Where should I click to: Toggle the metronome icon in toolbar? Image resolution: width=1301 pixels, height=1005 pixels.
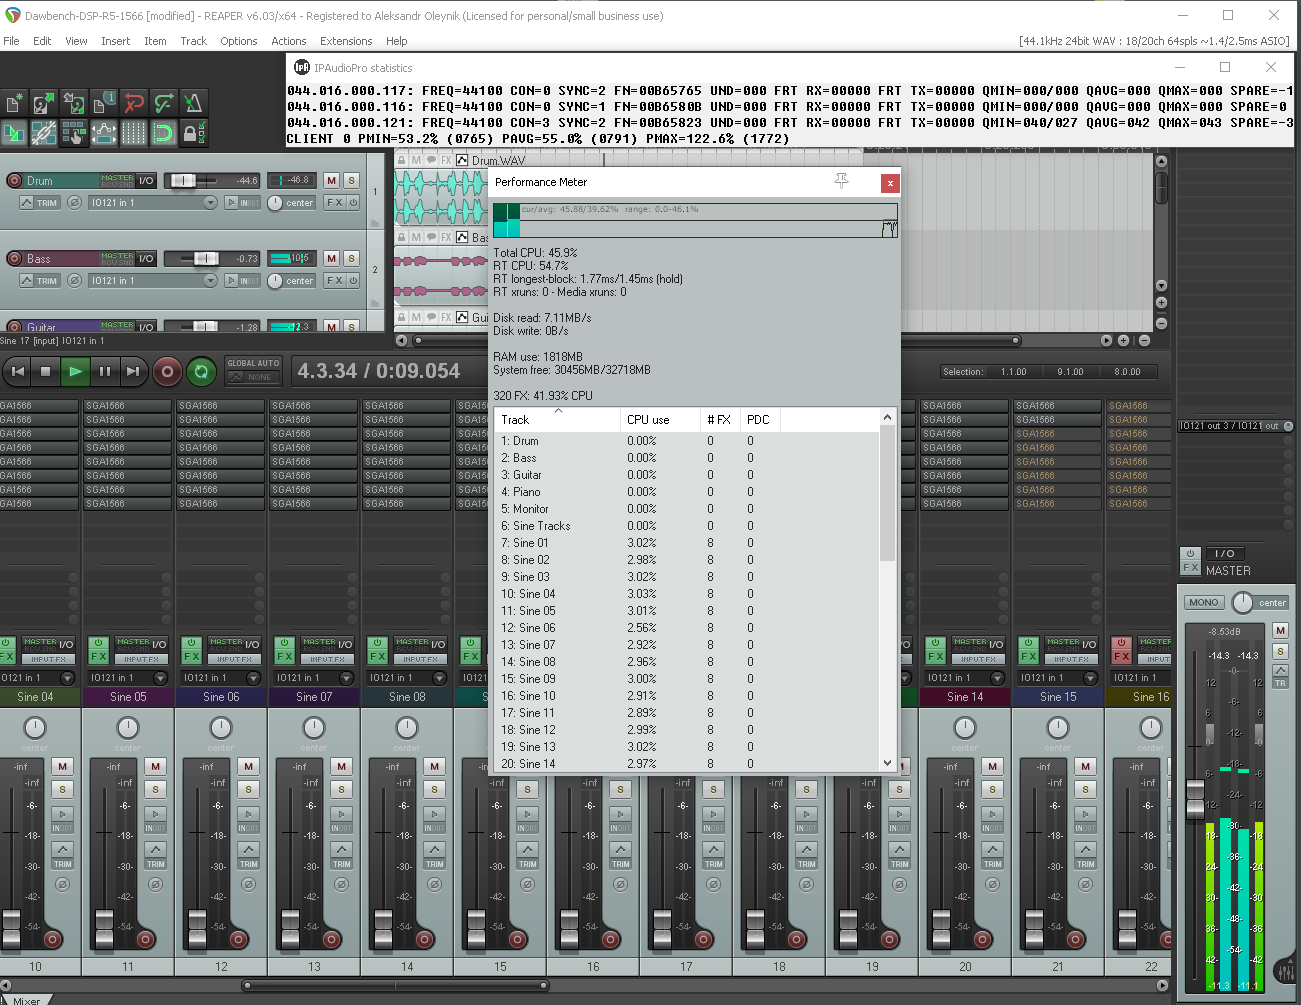(194, 102)
